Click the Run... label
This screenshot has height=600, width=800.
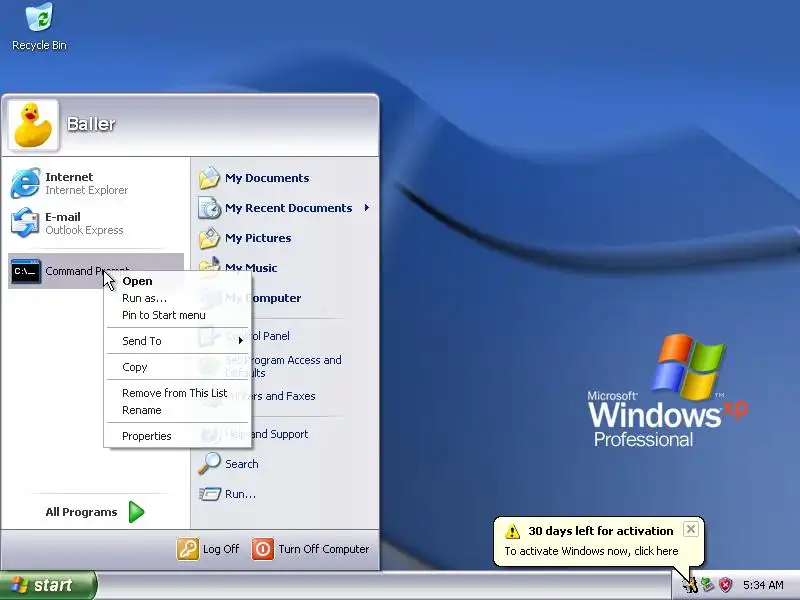[x=240, y=494]
